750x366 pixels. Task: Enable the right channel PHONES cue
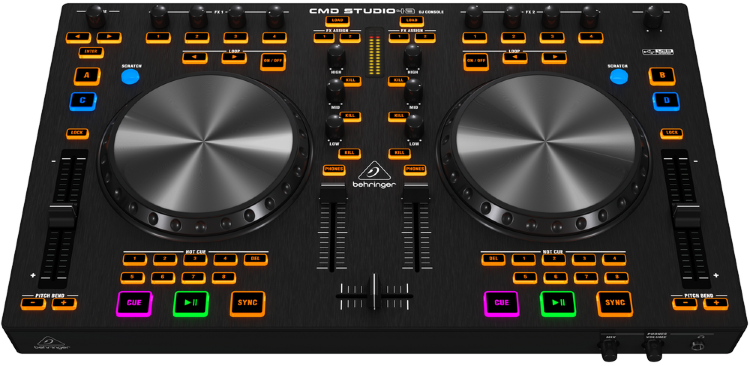point(415,170)
